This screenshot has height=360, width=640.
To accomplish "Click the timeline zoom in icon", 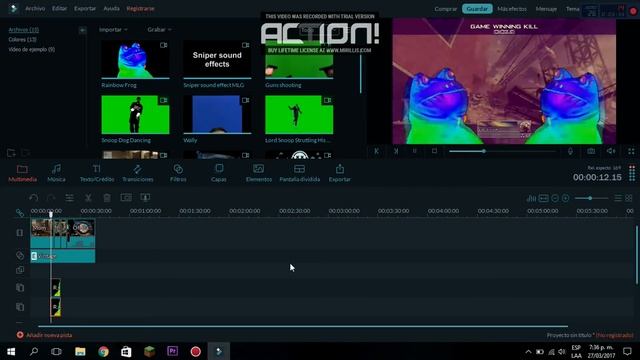I will coord(566,198).
